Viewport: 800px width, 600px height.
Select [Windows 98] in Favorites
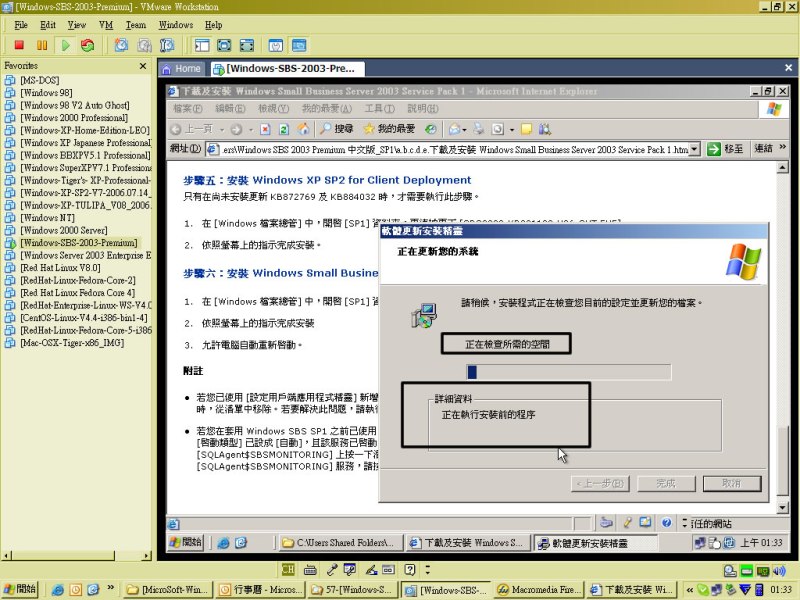pos(46,93)
